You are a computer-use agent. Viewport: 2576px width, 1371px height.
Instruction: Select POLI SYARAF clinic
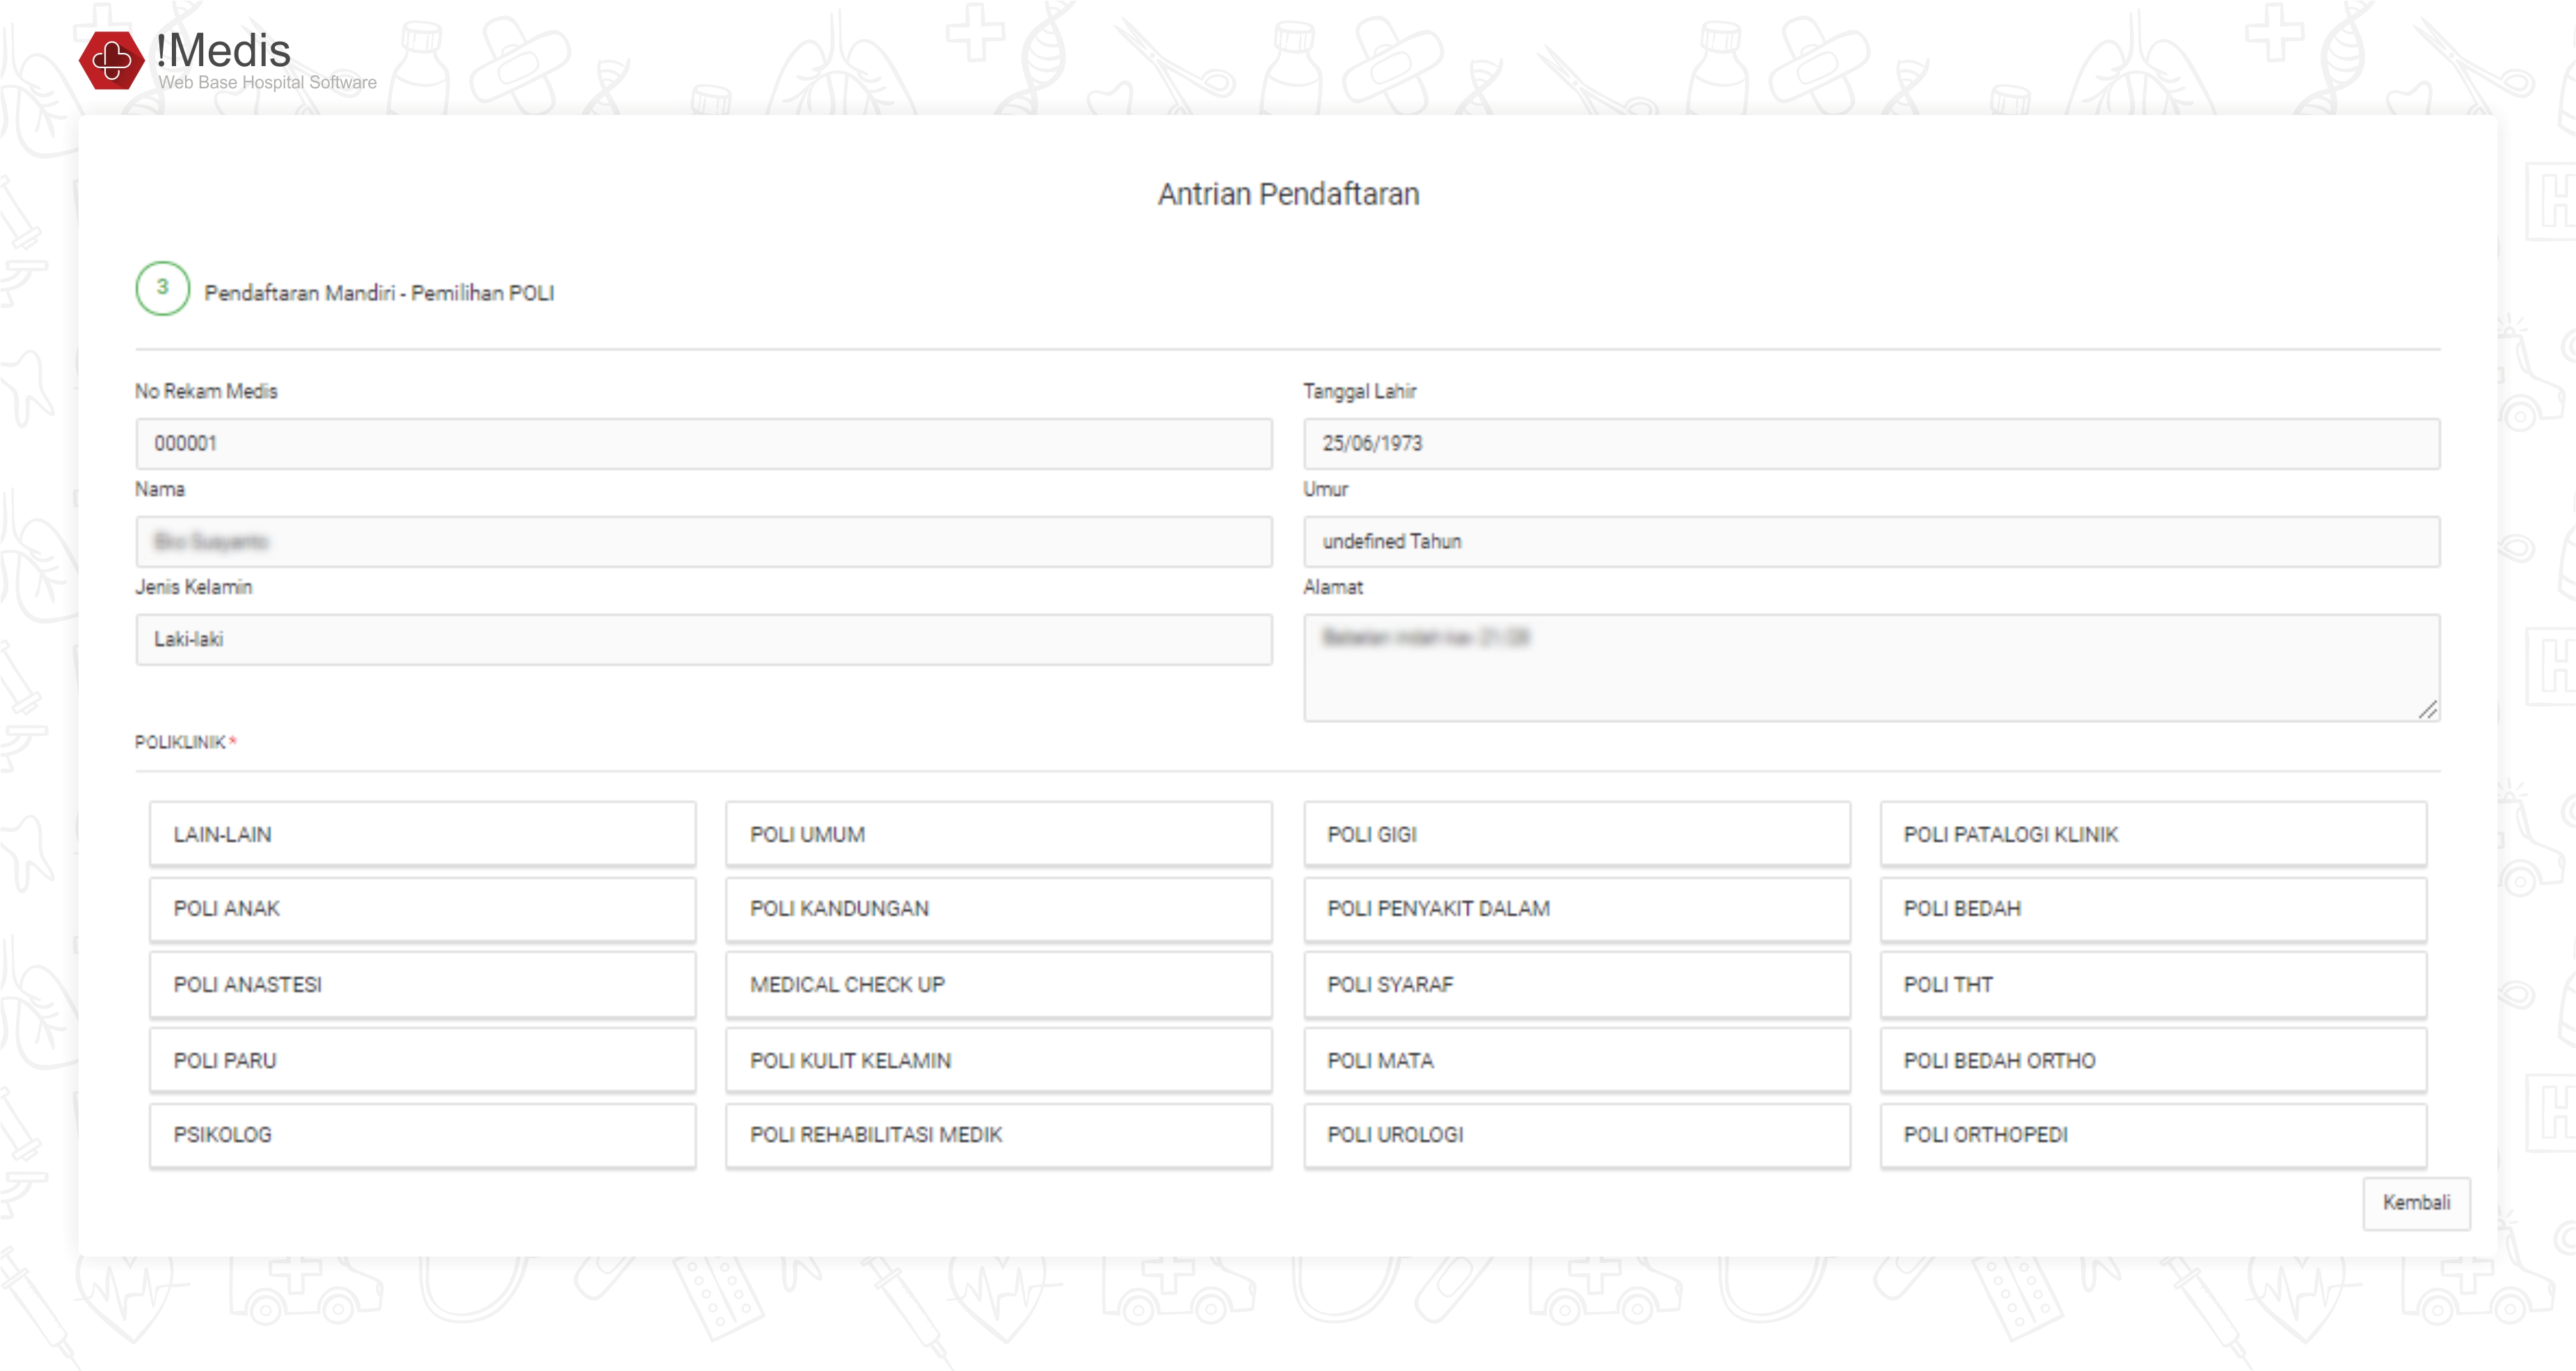1576,984
